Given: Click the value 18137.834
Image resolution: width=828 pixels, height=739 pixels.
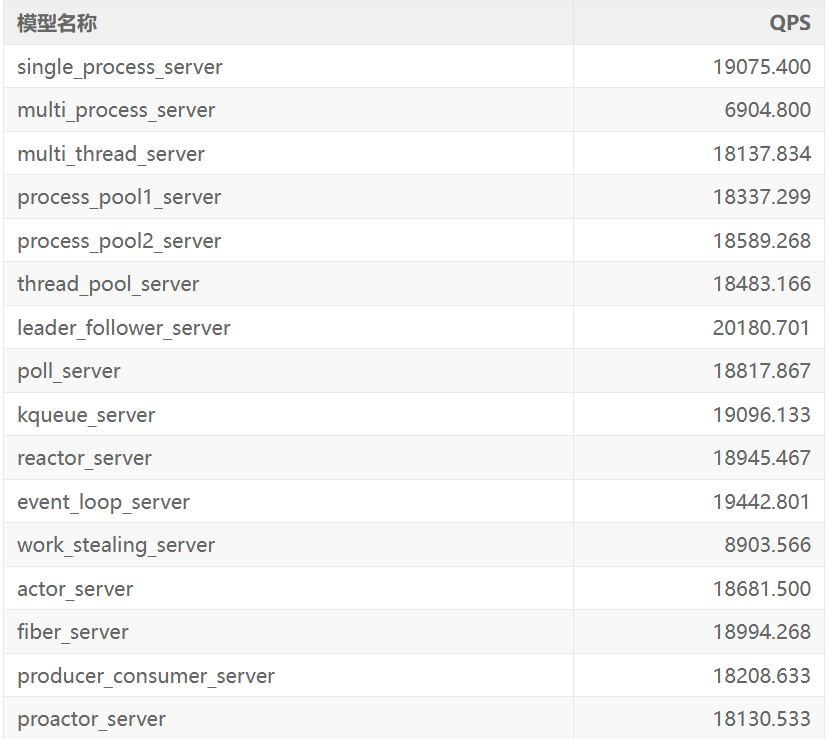Looking at the screenshot, I should click(761, 154).
